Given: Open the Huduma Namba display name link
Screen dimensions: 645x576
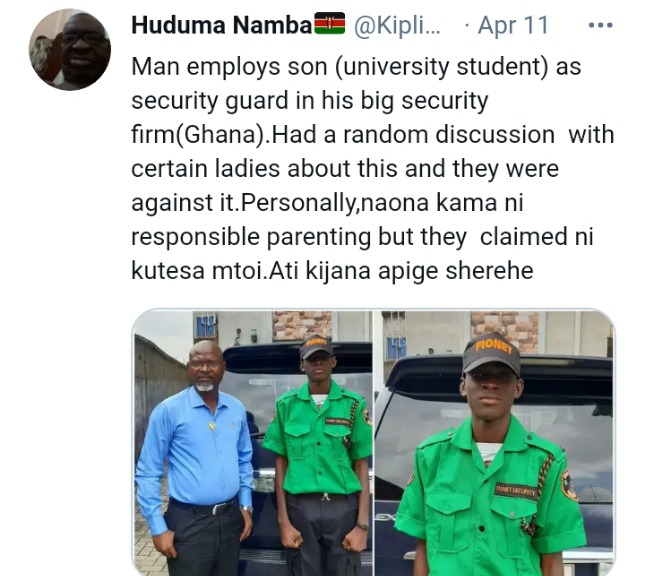Looking at the screenshot, I should click(222, 25).
